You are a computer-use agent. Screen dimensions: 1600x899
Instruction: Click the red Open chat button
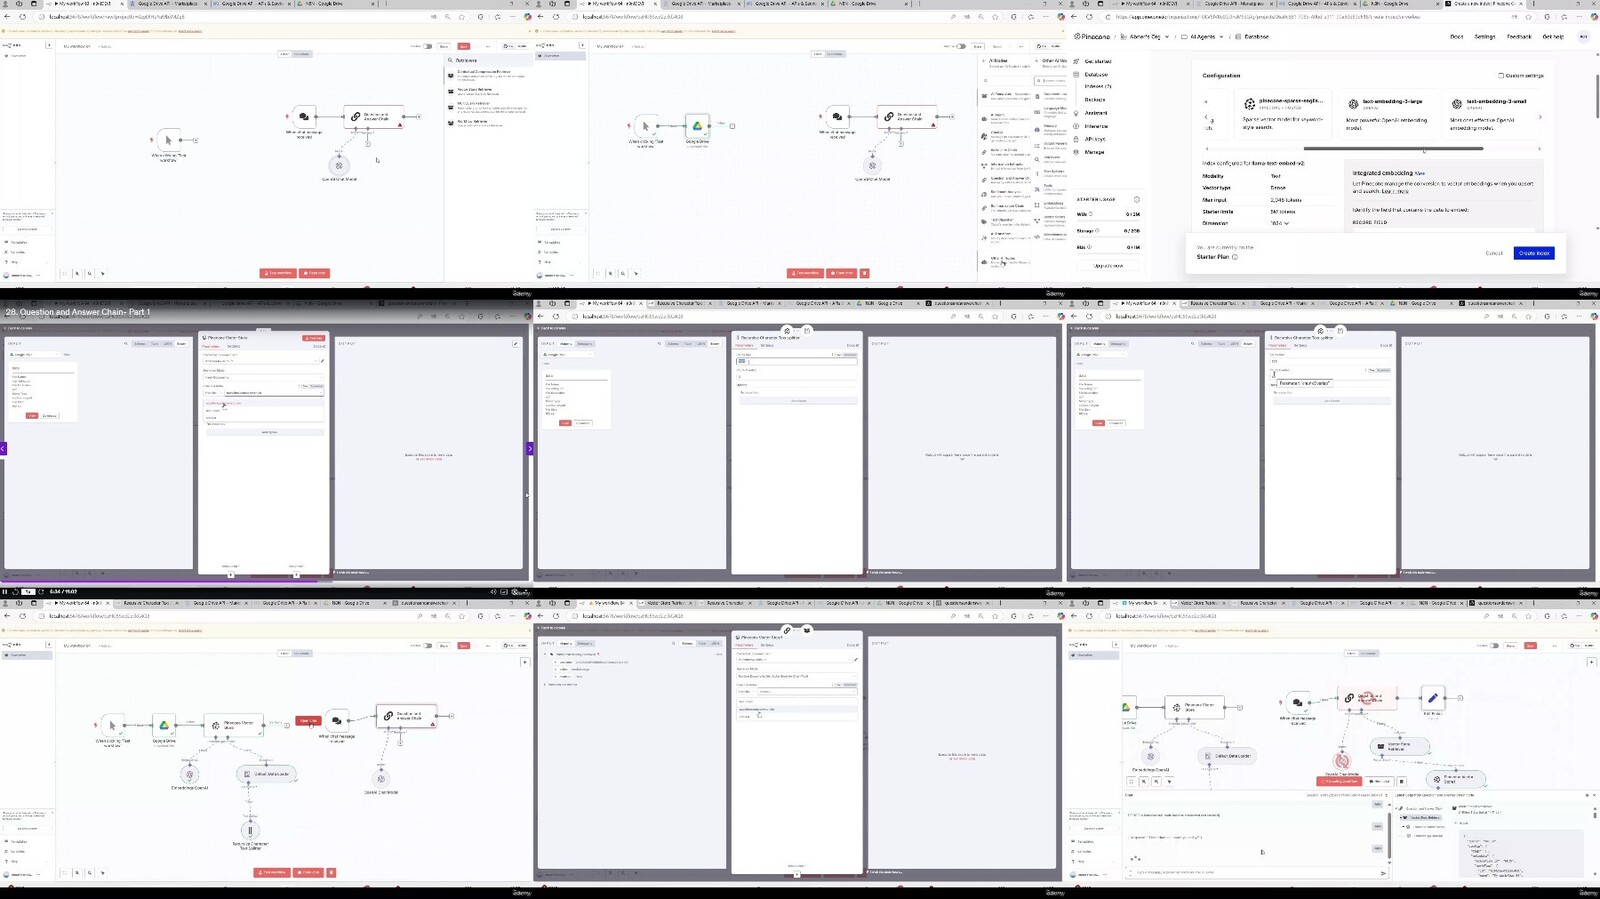307,721
